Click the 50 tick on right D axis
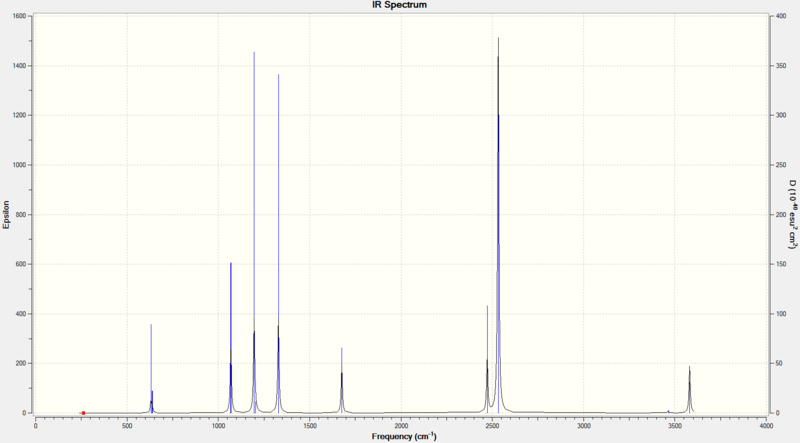The image size is (800, 443). (x=779, y=363)
